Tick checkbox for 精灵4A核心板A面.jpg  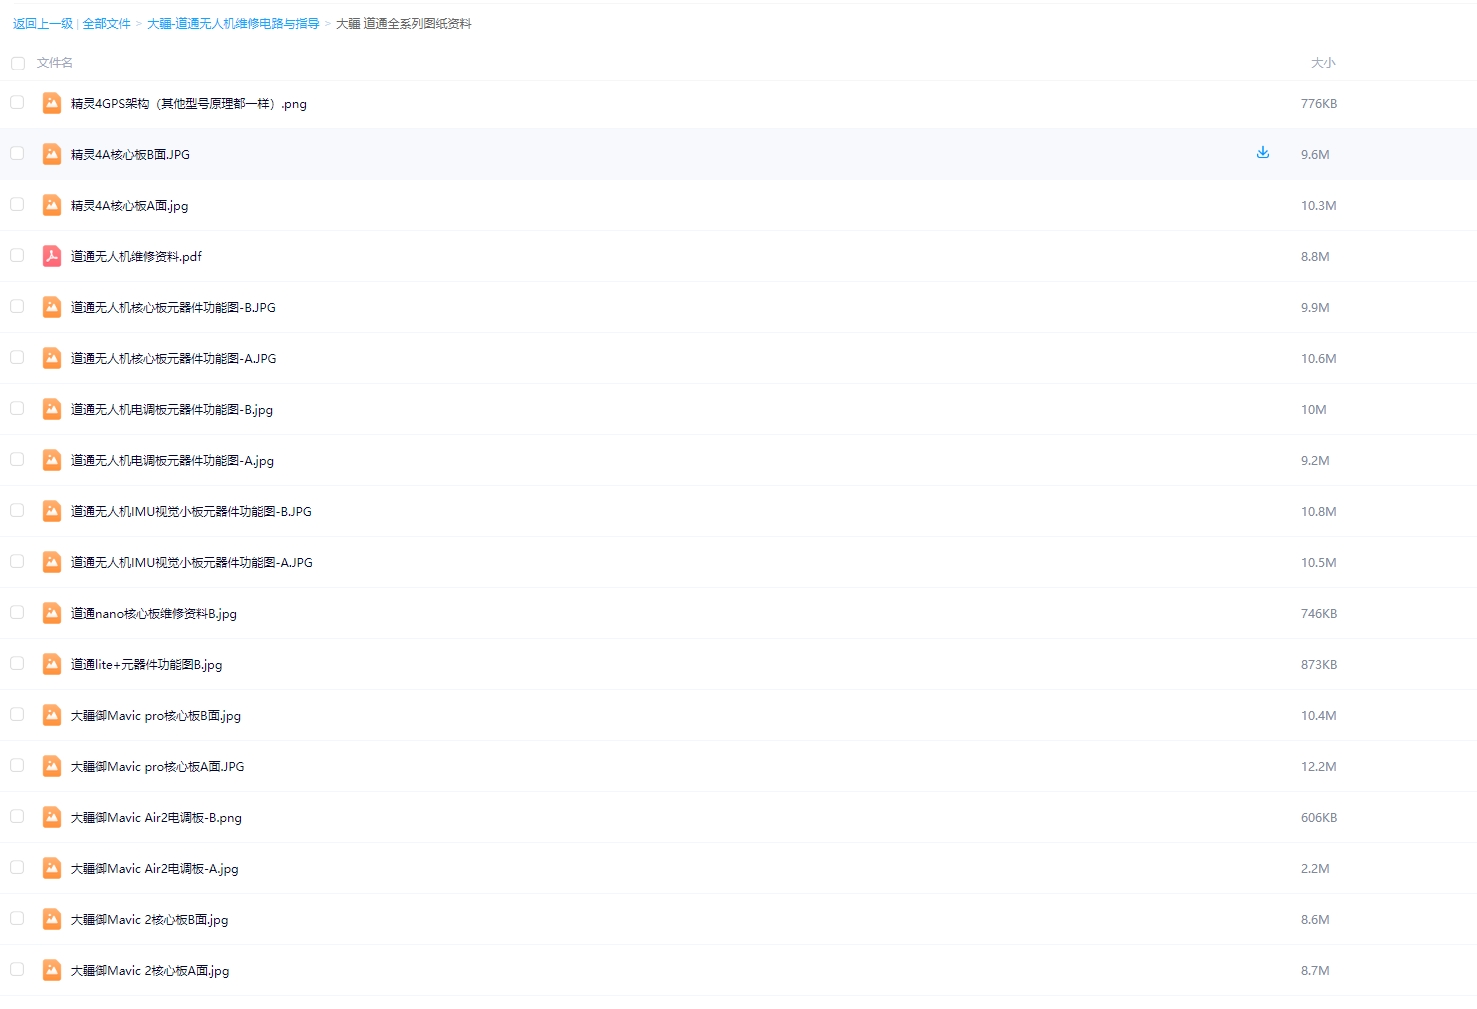pos(17,204)
